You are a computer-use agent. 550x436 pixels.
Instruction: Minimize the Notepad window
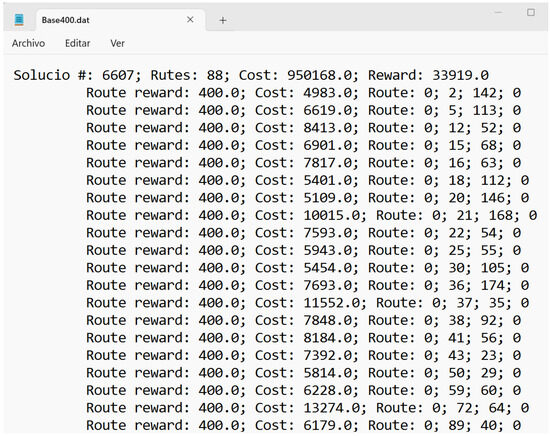tap(498, 13)
